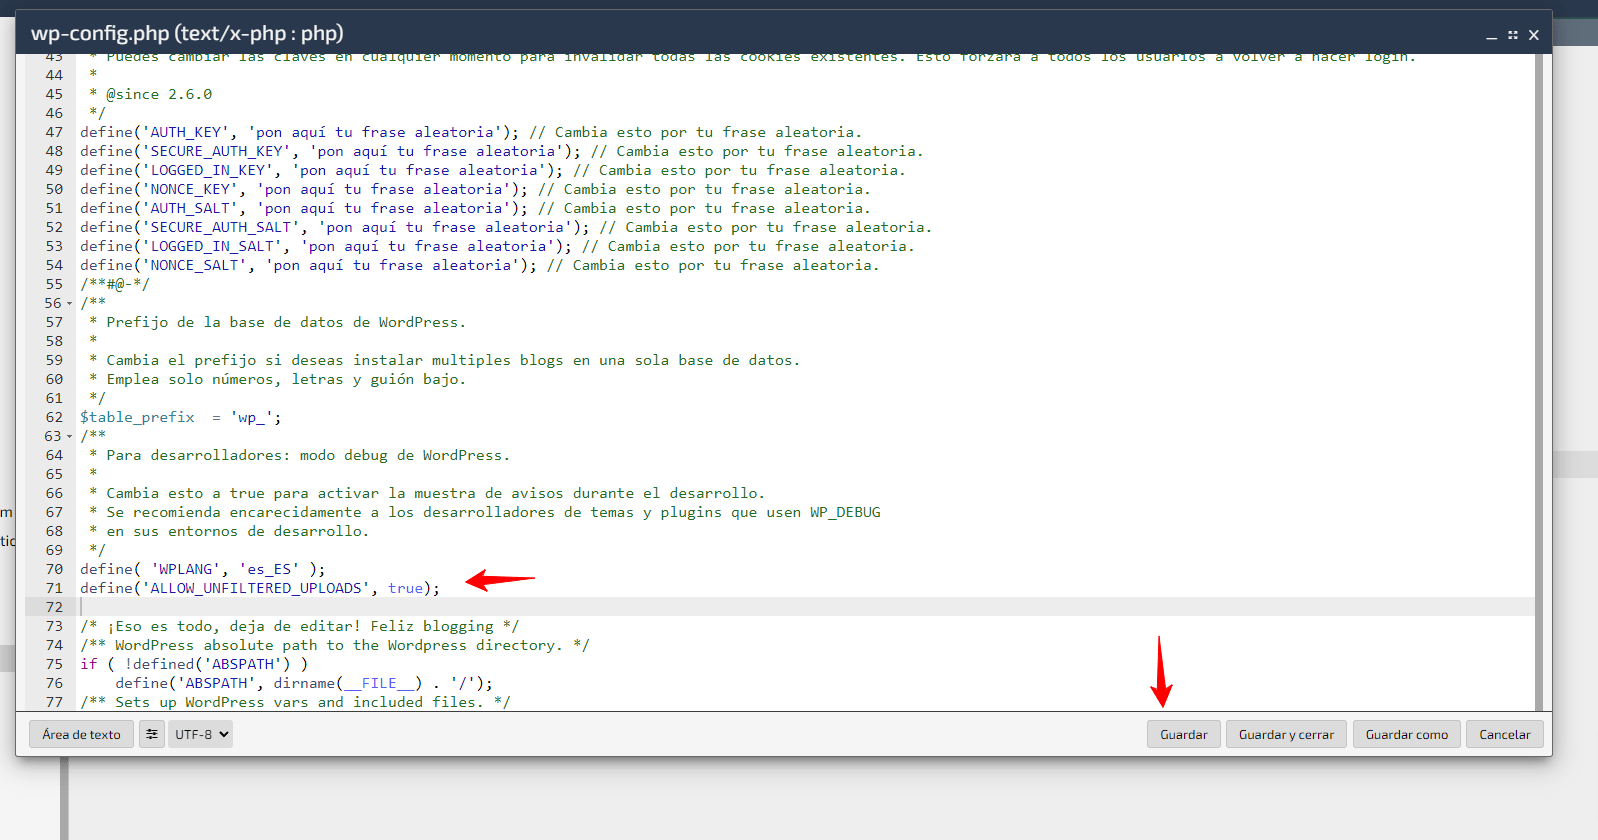Close the wp-config.php editor dialog
The image size is (1598, 840).
1534,35
